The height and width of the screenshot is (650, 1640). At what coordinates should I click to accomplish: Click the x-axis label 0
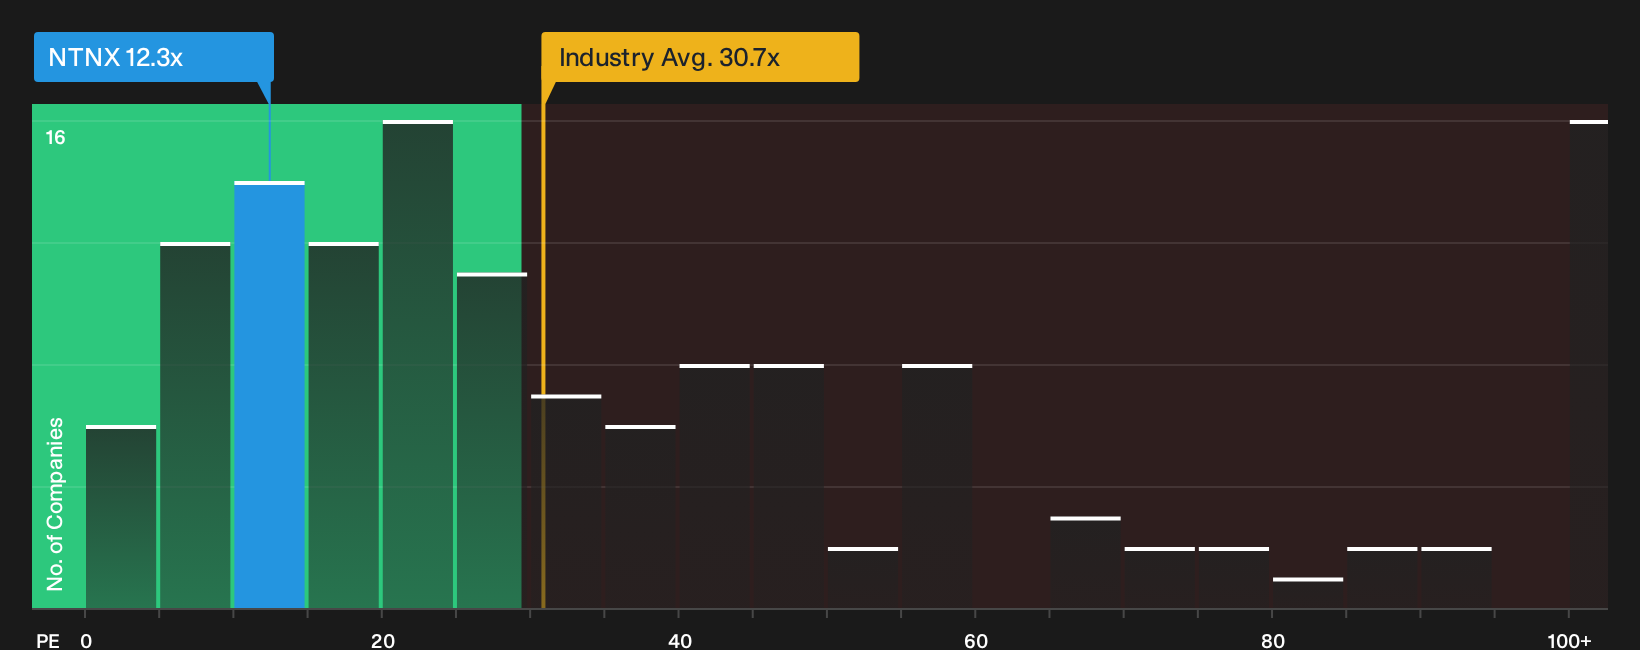point(86,640)
